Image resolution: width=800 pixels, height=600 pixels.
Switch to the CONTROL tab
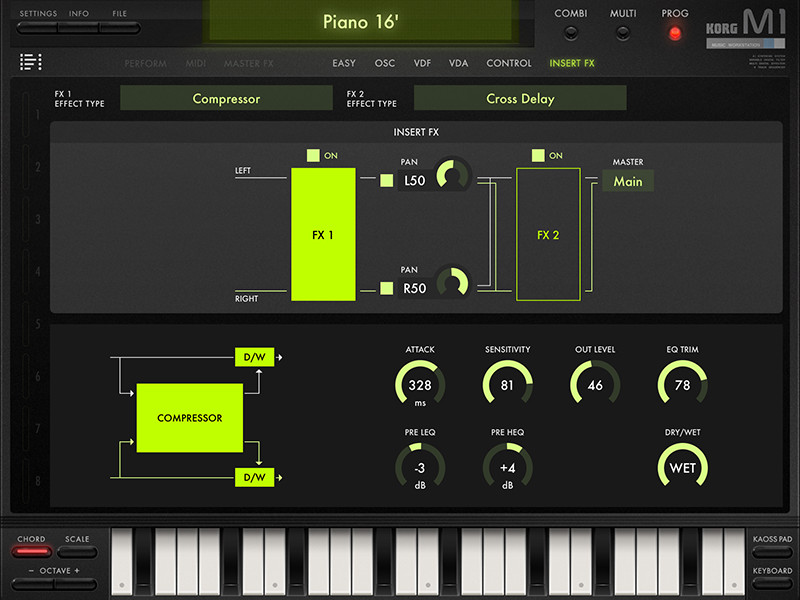[509, 63]
